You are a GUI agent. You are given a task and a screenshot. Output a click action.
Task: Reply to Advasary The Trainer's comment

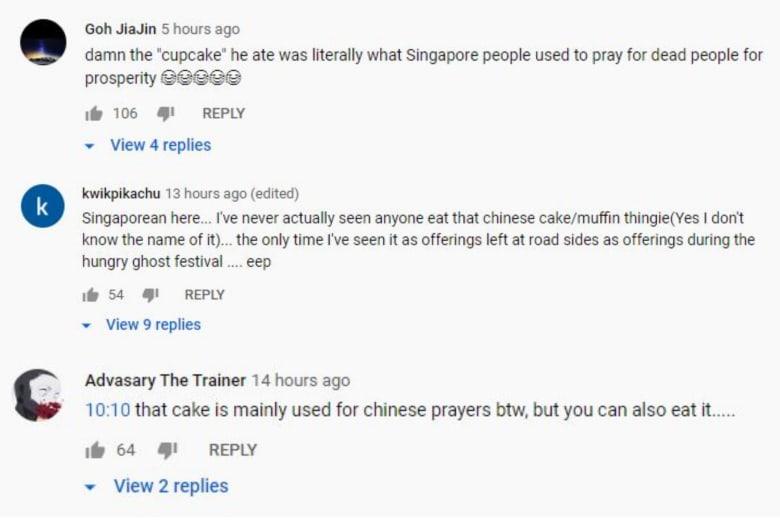coord(233,450)
